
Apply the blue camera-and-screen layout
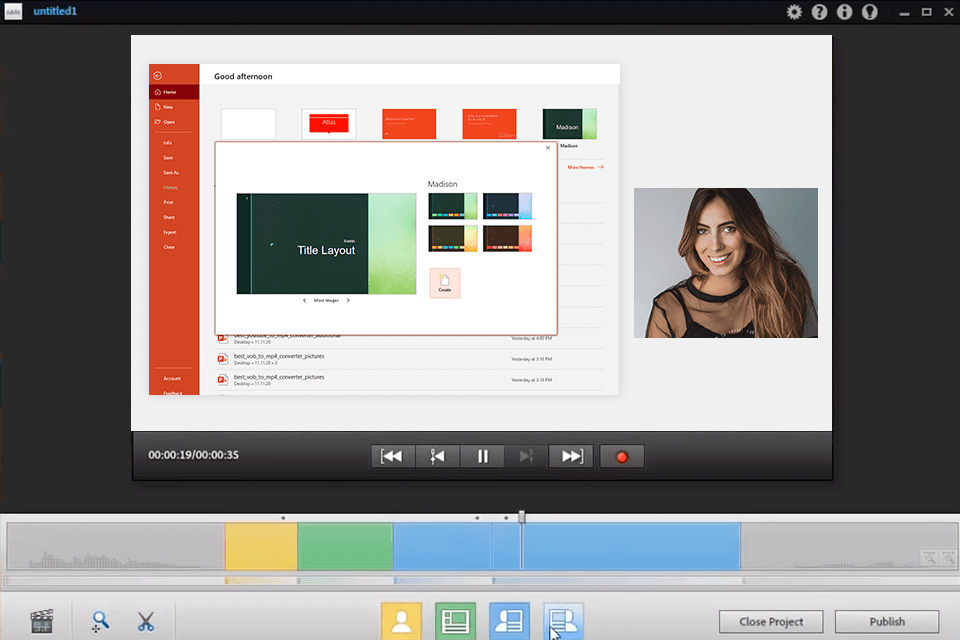click(x=509, y=621)
